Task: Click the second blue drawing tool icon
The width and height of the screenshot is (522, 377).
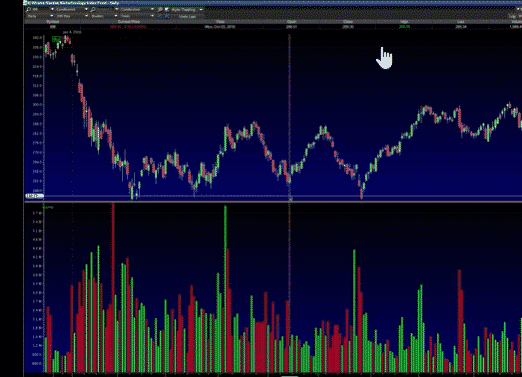Action: 167,16
